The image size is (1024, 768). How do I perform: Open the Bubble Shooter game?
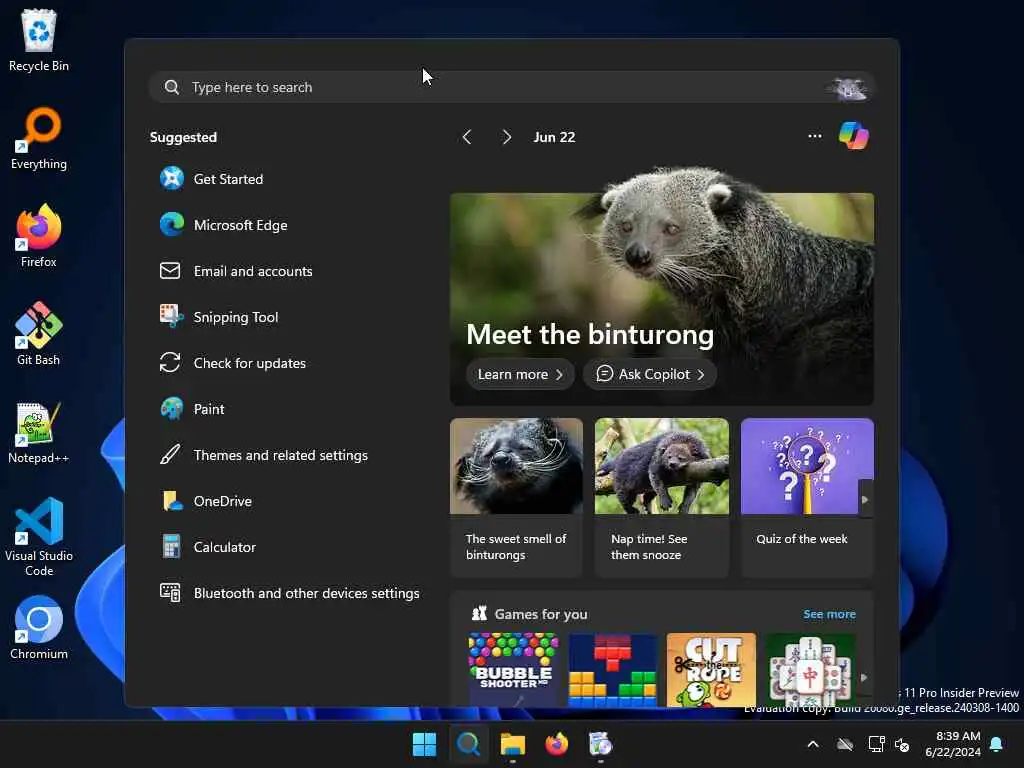pos(513,670)
